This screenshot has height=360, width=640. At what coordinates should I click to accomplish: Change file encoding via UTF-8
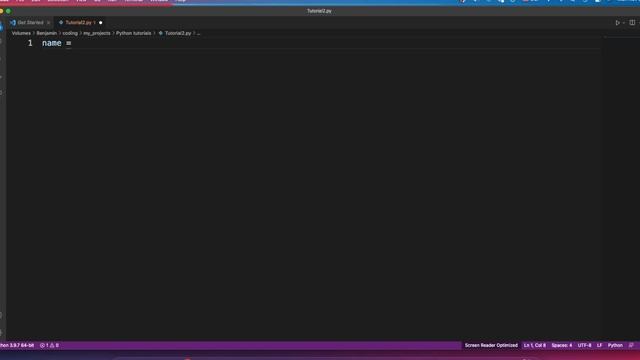(x=584, y=345)
